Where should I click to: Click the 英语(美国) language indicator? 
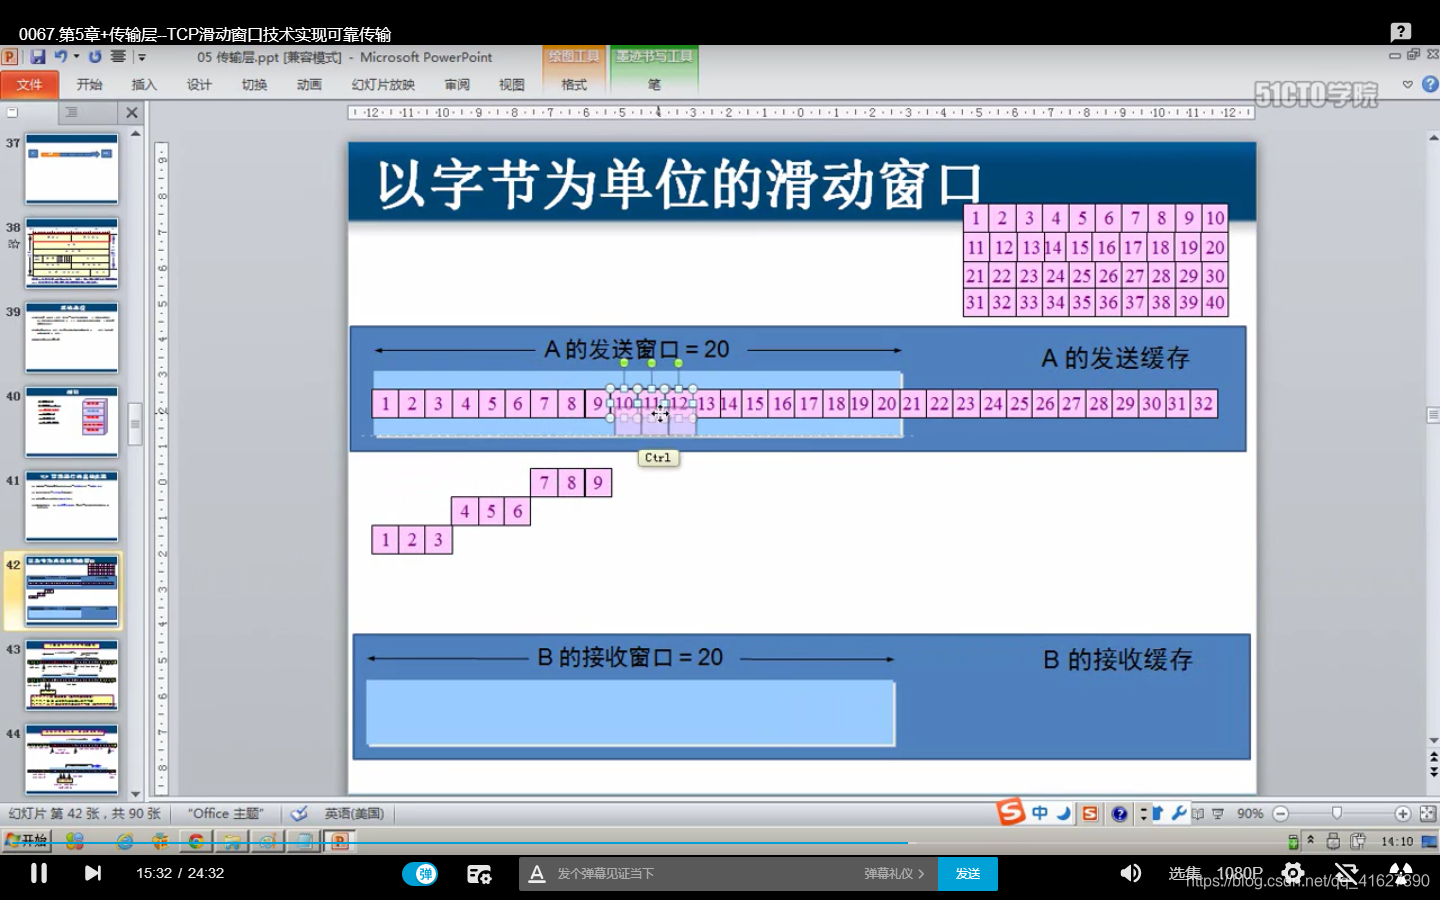[x=354, y=814]
